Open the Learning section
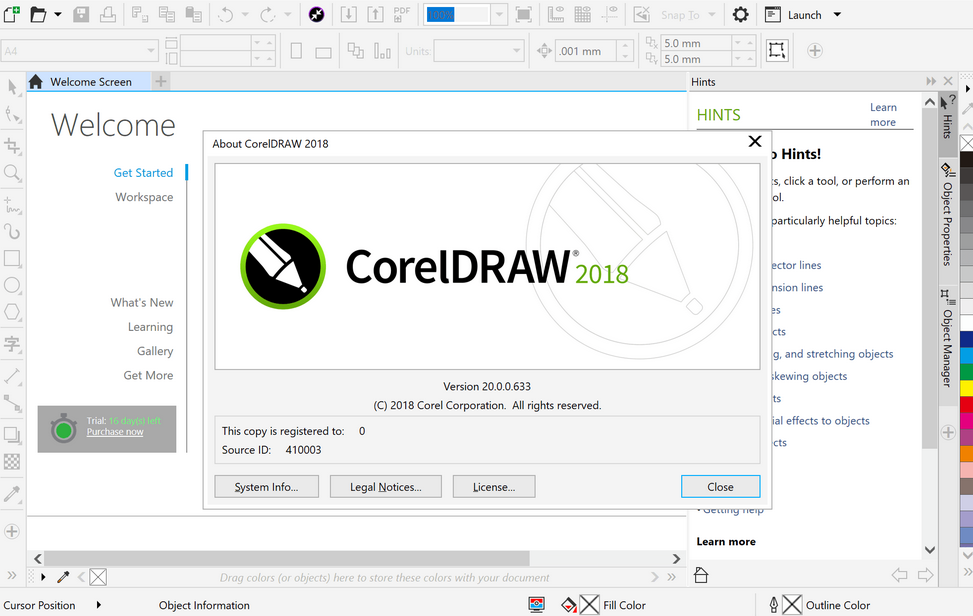 [150, 327]
